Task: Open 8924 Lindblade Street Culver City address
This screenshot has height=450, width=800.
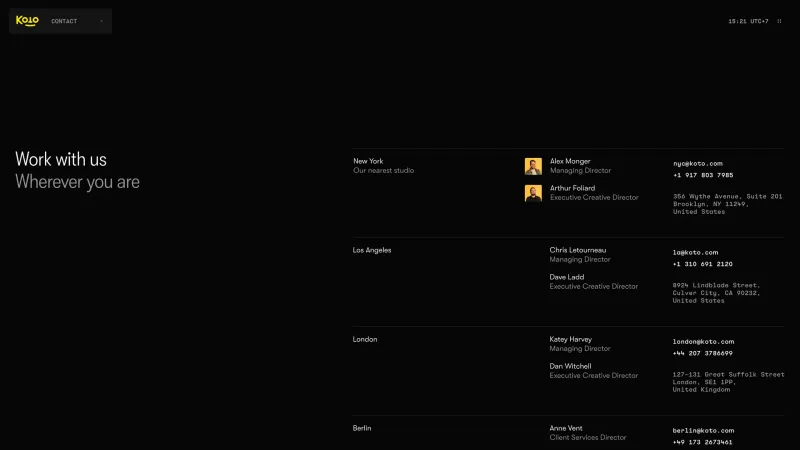Action: tap(716, 293)
